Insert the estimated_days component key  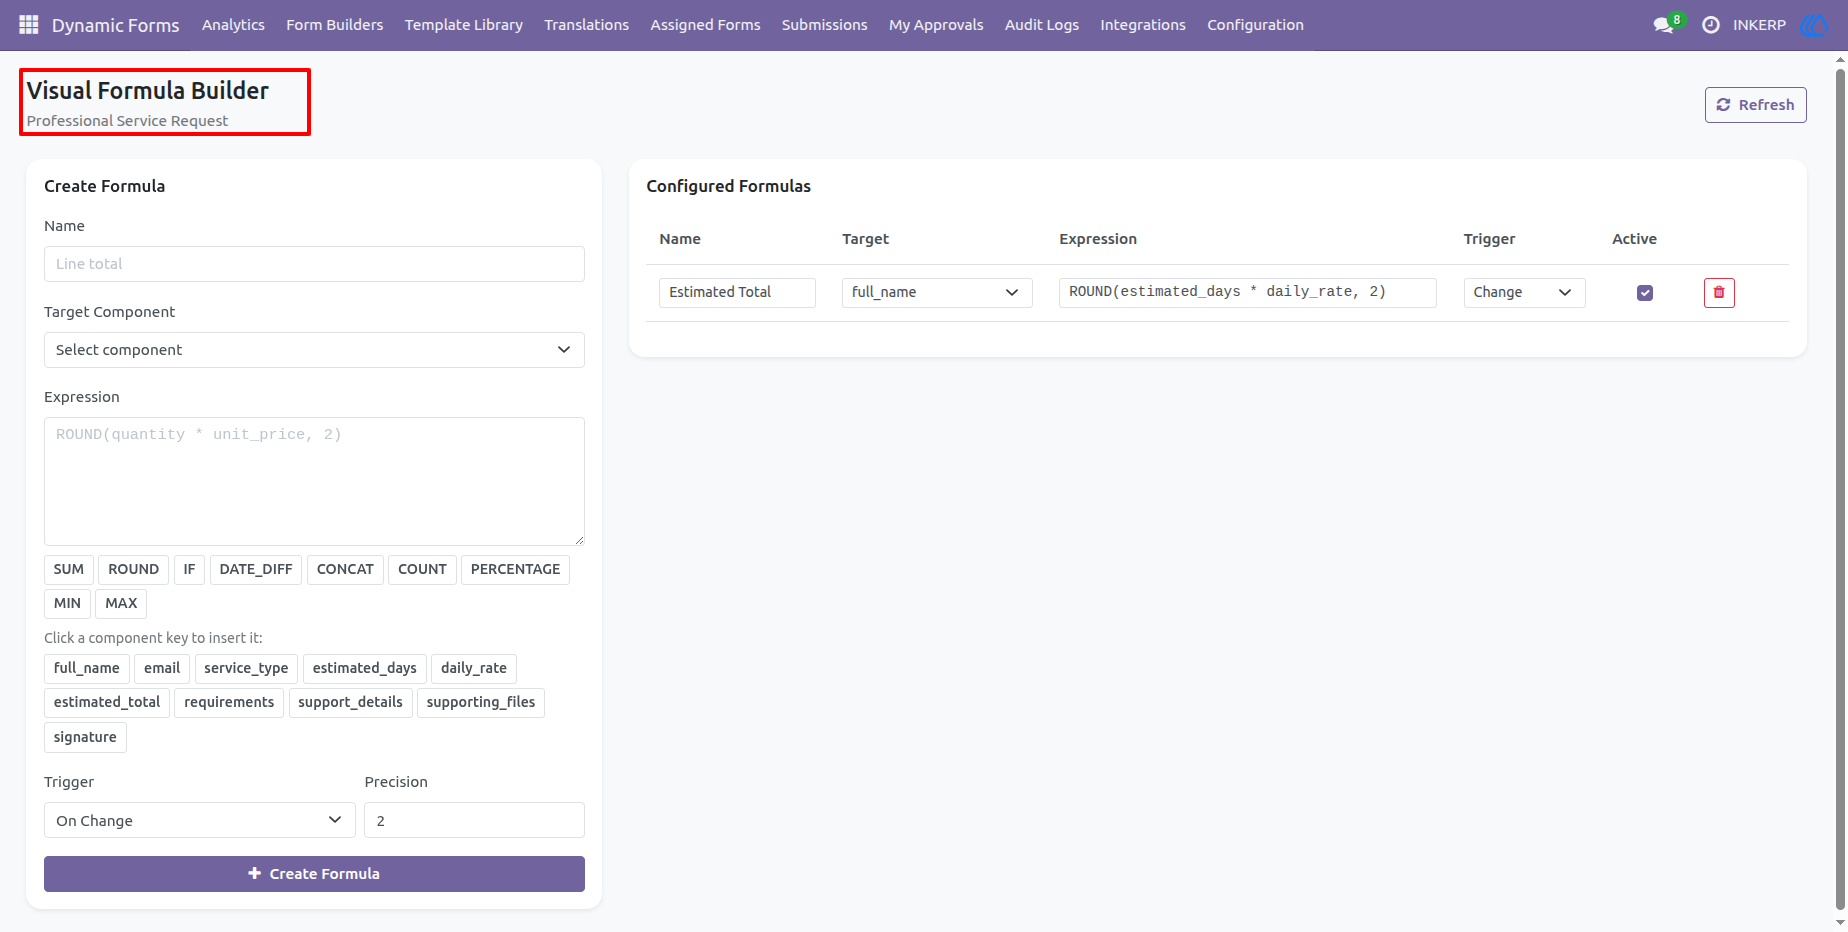pos(365,669)
